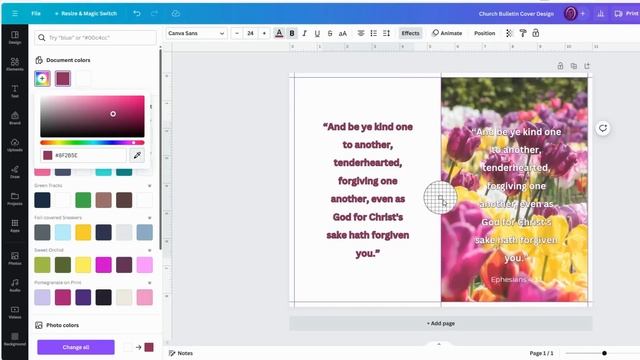Activate the eyedropper color picker

[137, 155]
